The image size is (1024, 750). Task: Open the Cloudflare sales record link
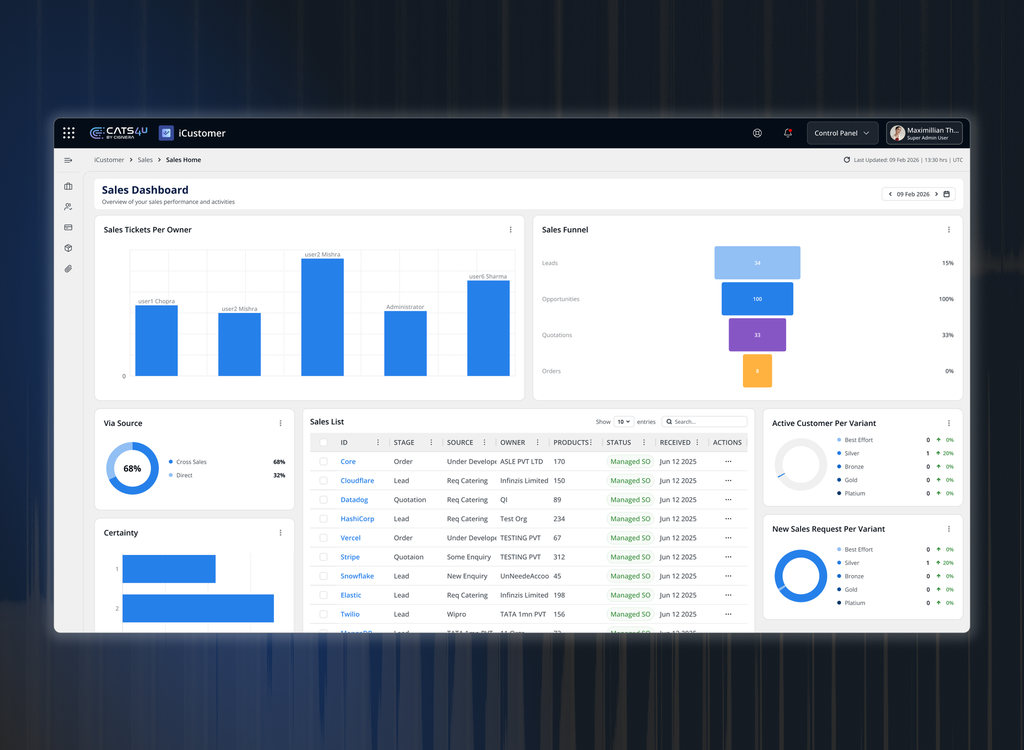357,481
